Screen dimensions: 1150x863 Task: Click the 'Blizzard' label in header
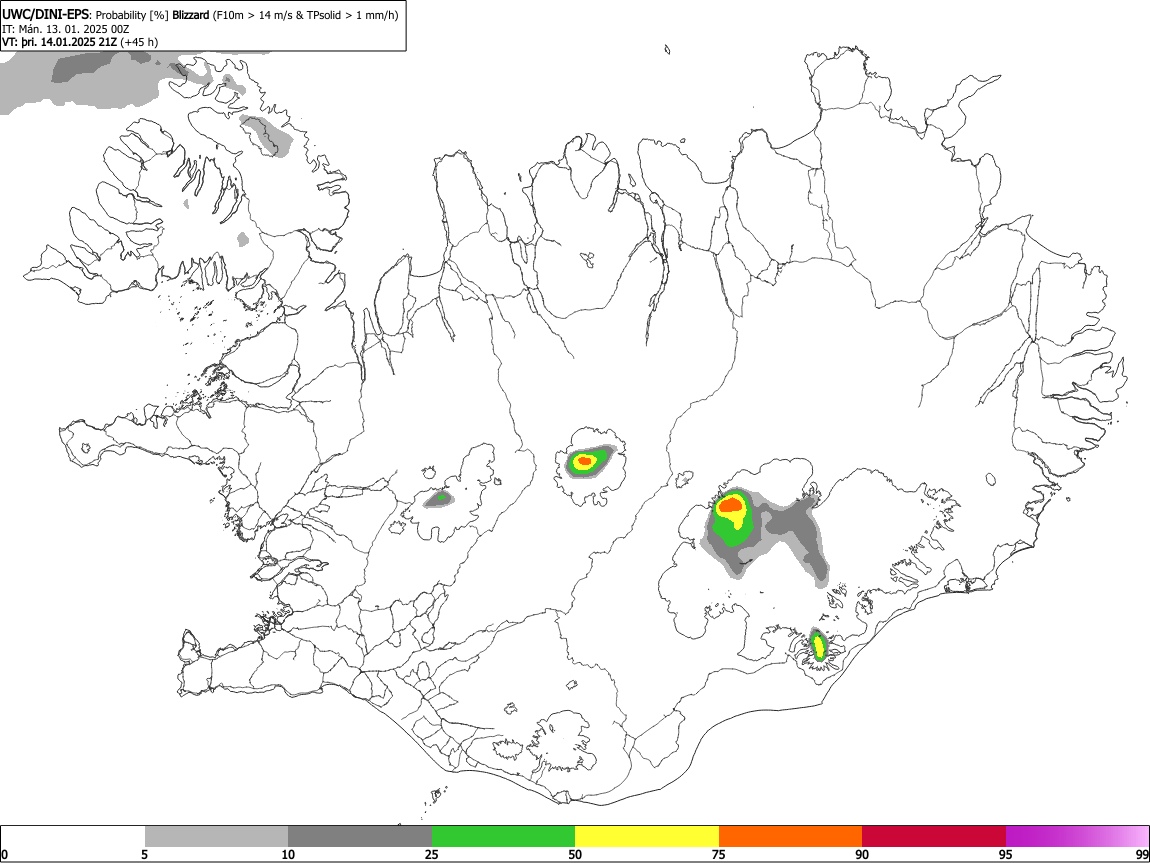point(191,15)
